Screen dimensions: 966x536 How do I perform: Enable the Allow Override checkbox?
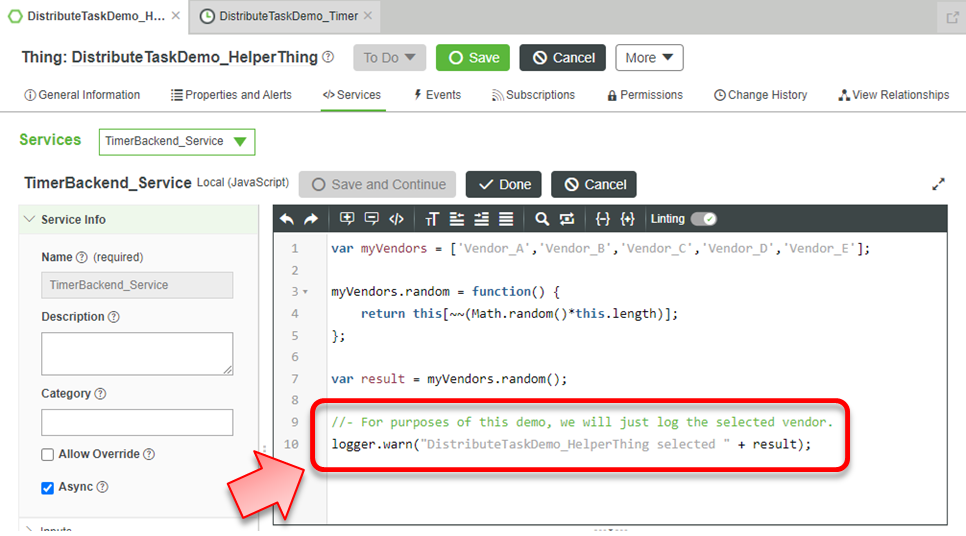(x=47, y=455)
